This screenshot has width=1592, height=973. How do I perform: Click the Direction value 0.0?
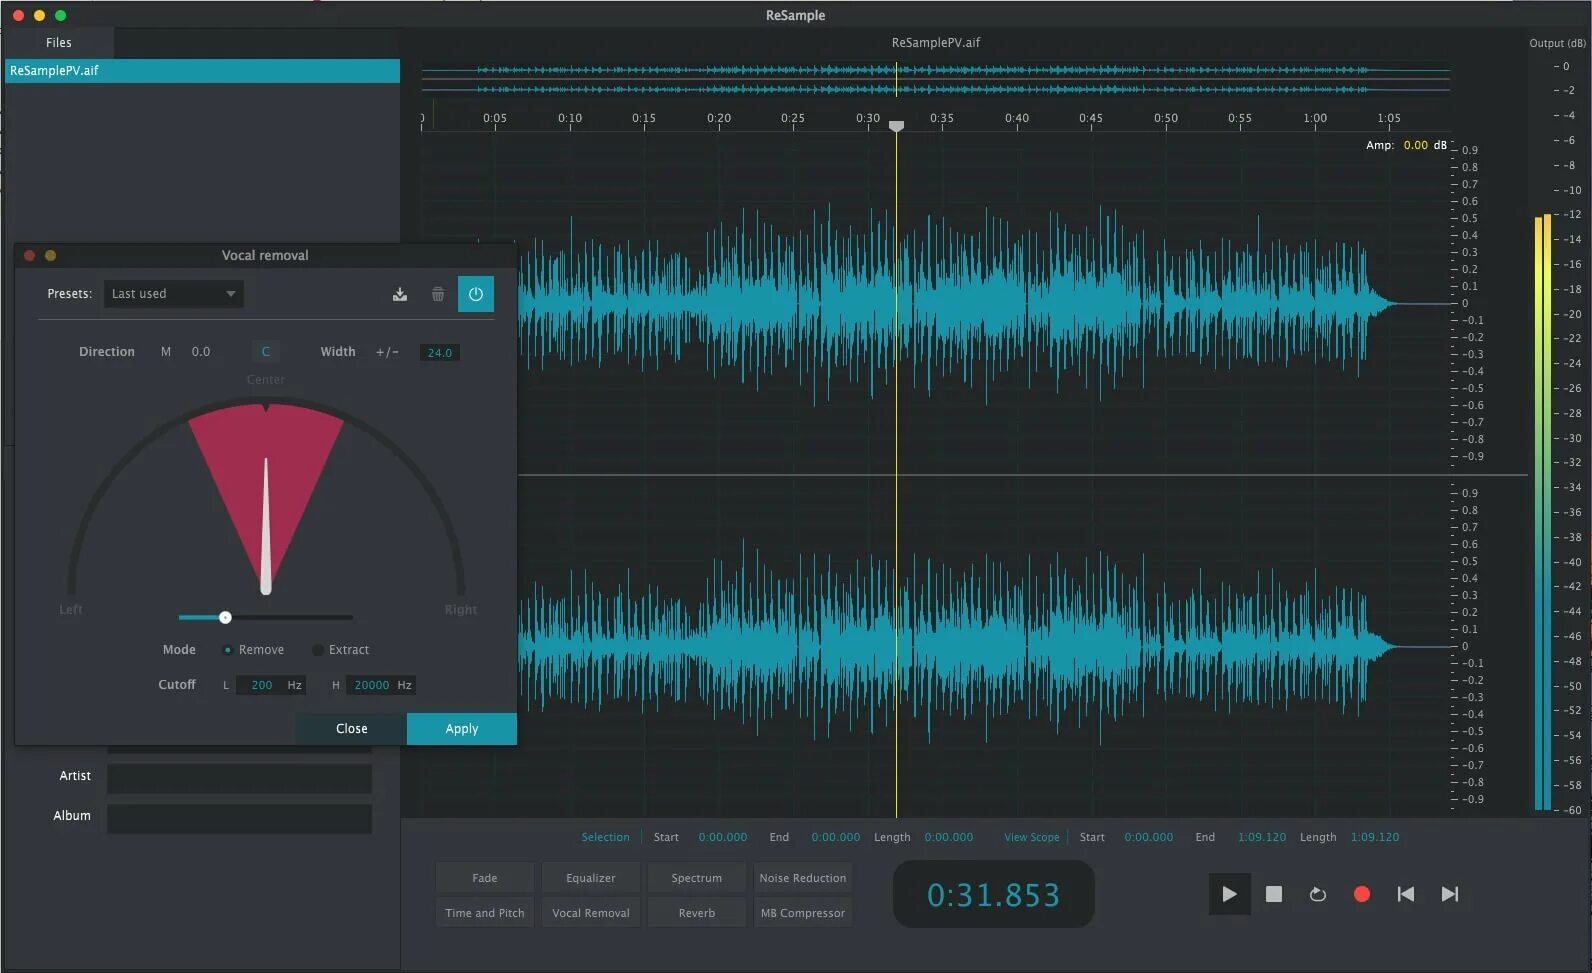pyautogui.click(x=201, y=352)
